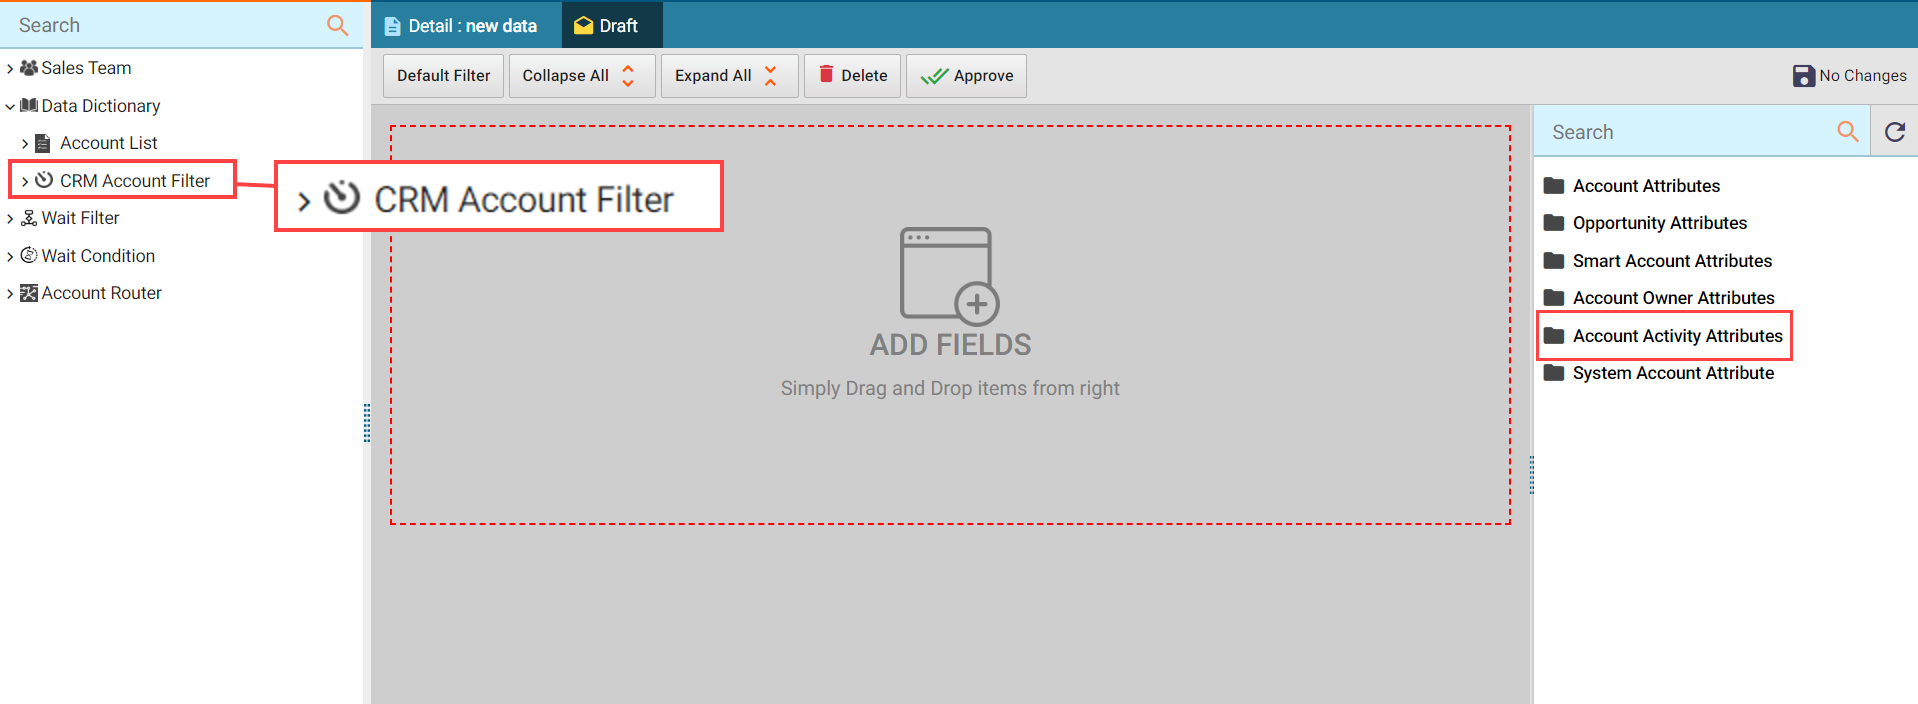Select CRM Account Filter label in tree
This screenshot has height=704, width=1918.
(x=135, y=181)
